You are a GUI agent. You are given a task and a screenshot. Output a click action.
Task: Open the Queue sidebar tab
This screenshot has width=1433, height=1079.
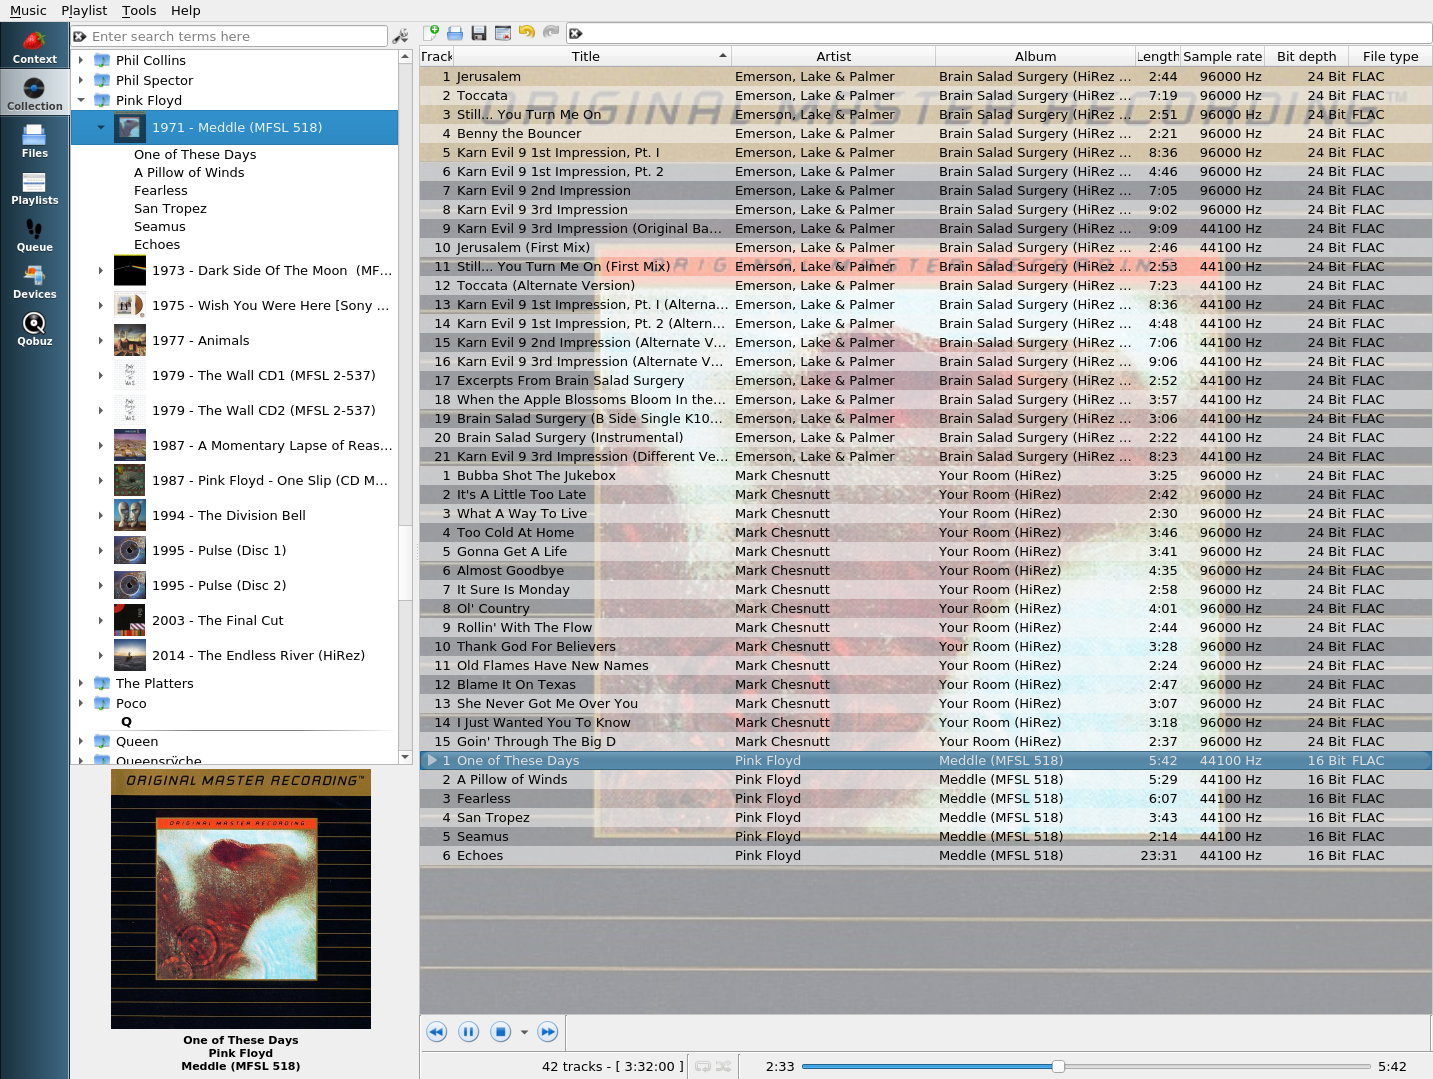click(x=34, y=235)
